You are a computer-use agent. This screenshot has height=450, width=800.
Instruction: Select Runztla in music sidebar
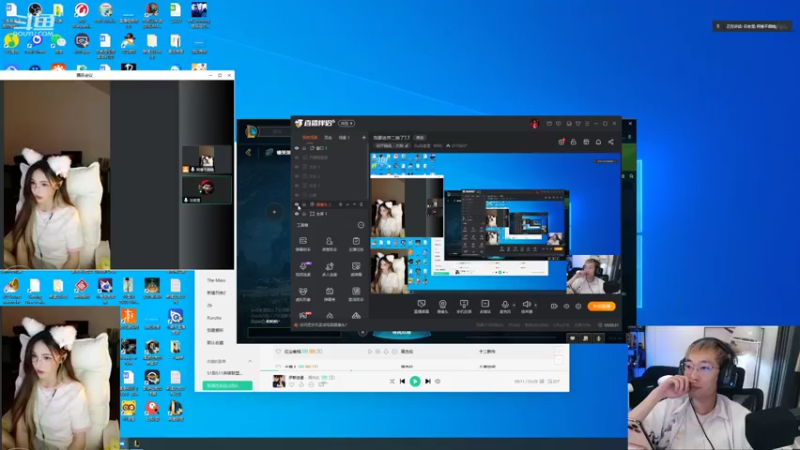(214, 318)
